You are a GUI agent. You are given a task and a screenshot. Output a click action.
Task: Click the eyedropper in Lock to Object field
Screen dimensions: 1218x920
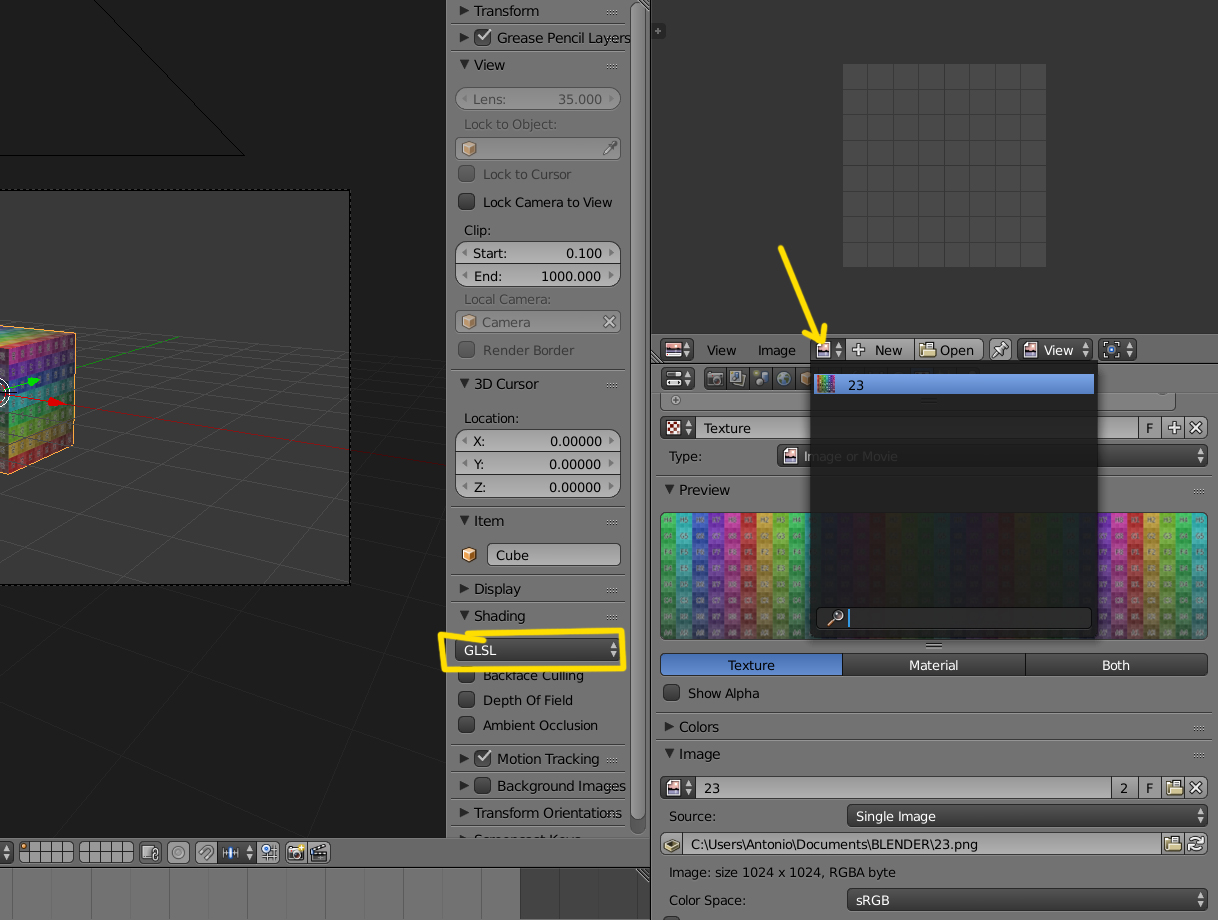pyautogui.click(x=610, y=148)
